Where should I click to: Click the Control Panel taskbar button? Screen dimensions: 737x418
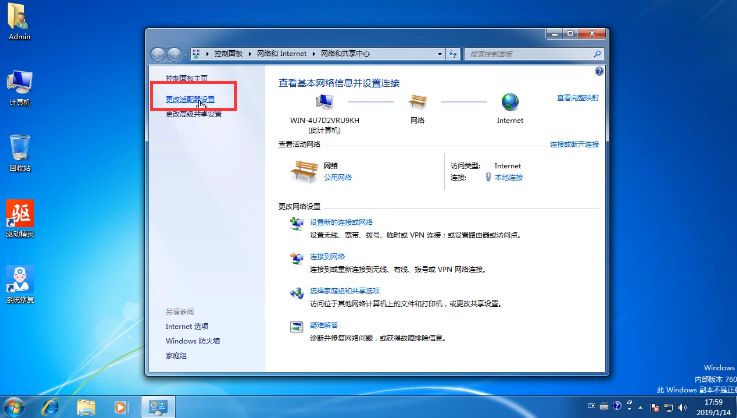pos(158,407)
